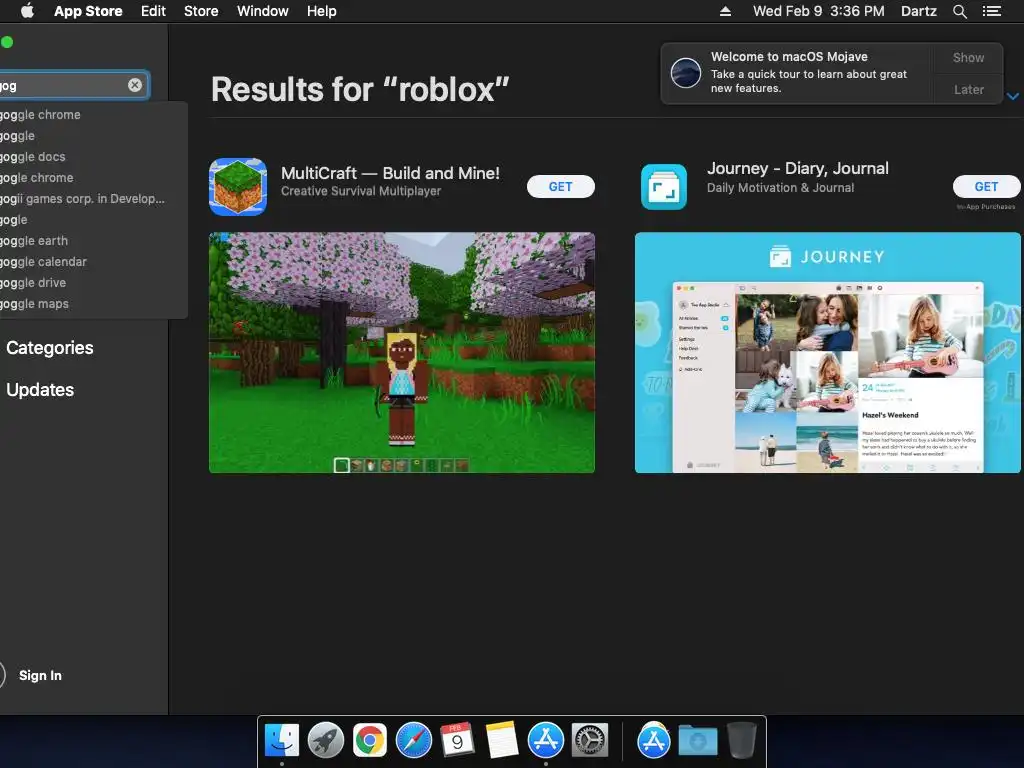Open Notification Center list icon
The width and height of the screenshot is (1024, 768).
point(991,11)
